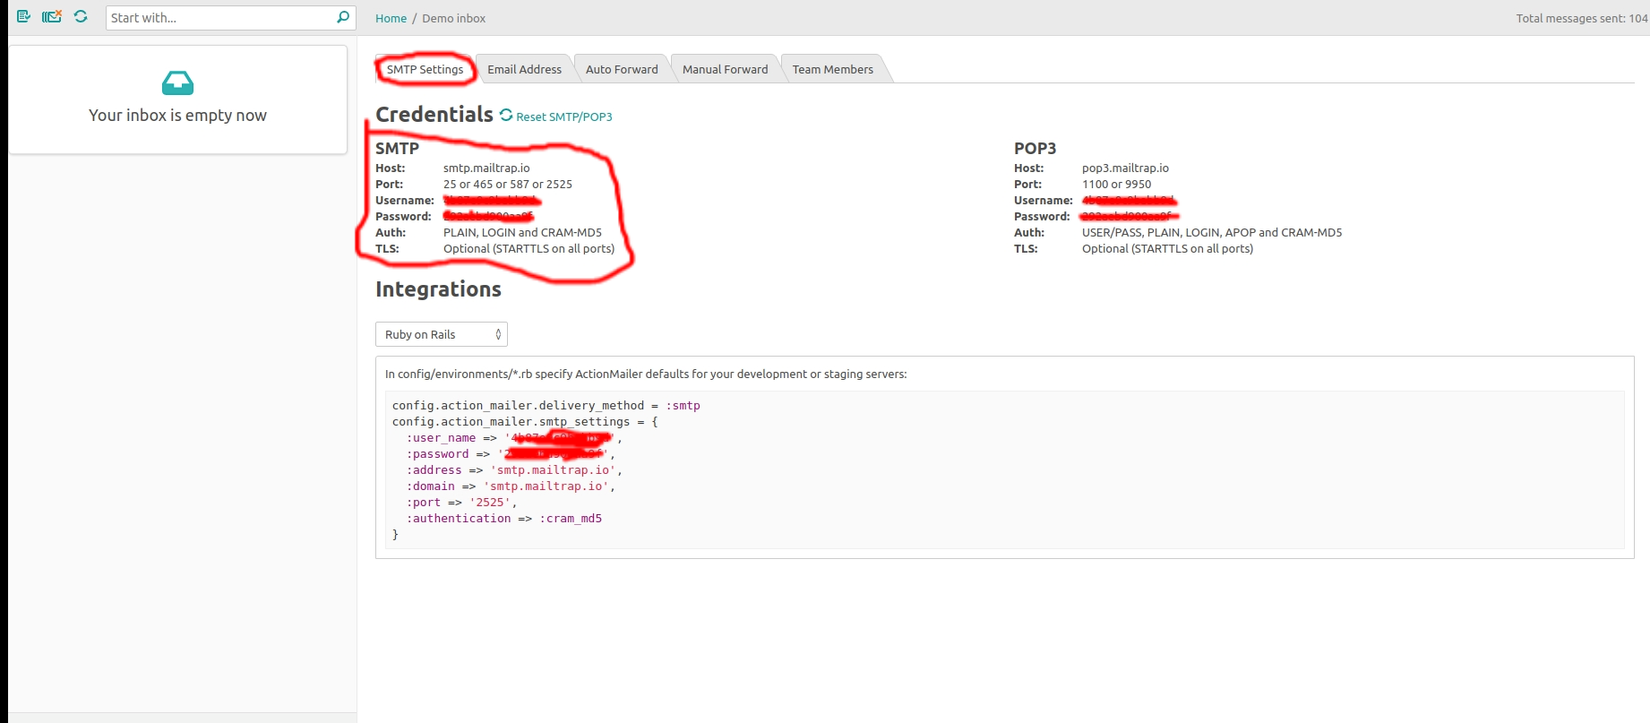Click the code line 'config.action_mailer.delivery_method = :smtp'
This screenshot has height=723, width=1650.
tap(546, 405)
